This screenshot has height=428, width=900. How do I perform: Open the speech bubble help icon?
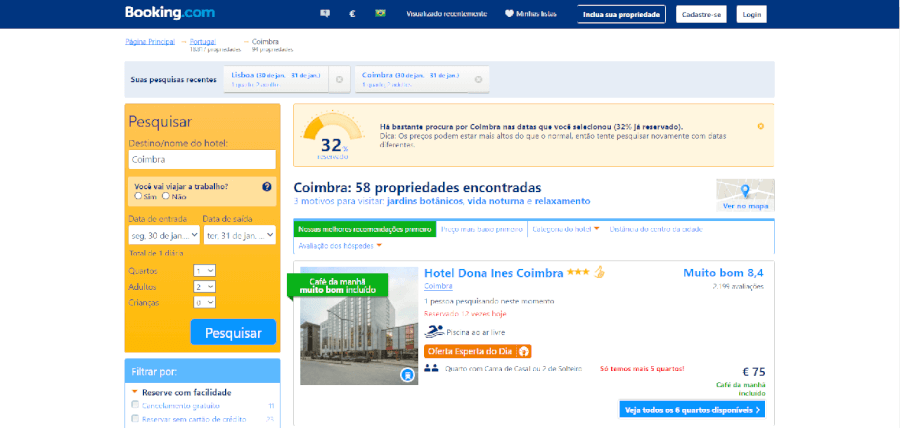325,14
